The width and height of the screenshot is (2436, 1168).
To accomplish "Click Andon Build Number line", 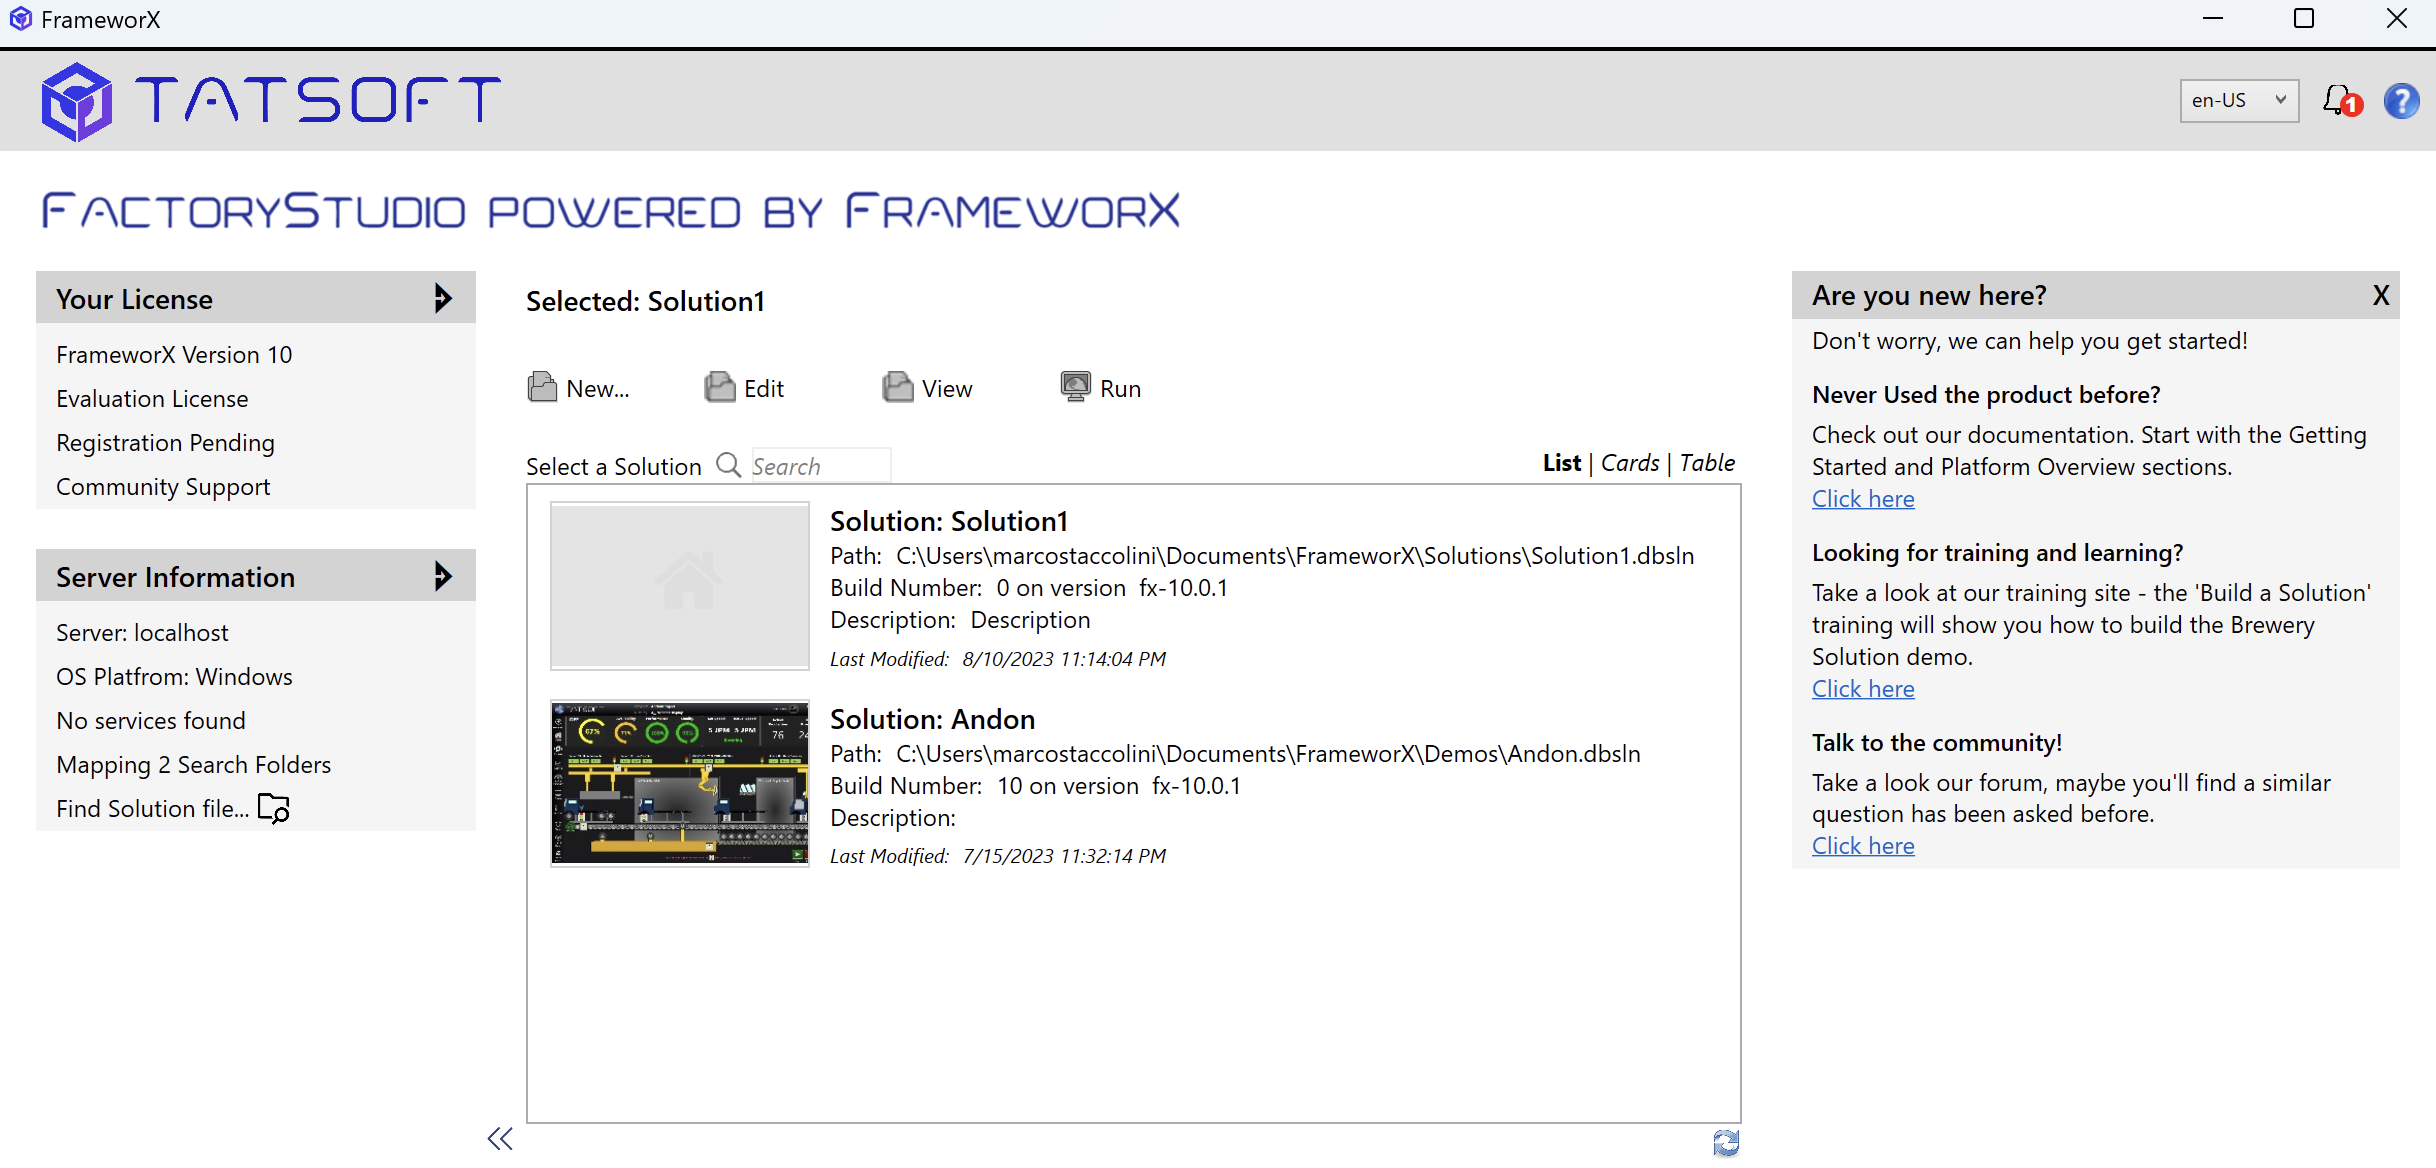I will pyautogui.click(x=1035, y=785).
